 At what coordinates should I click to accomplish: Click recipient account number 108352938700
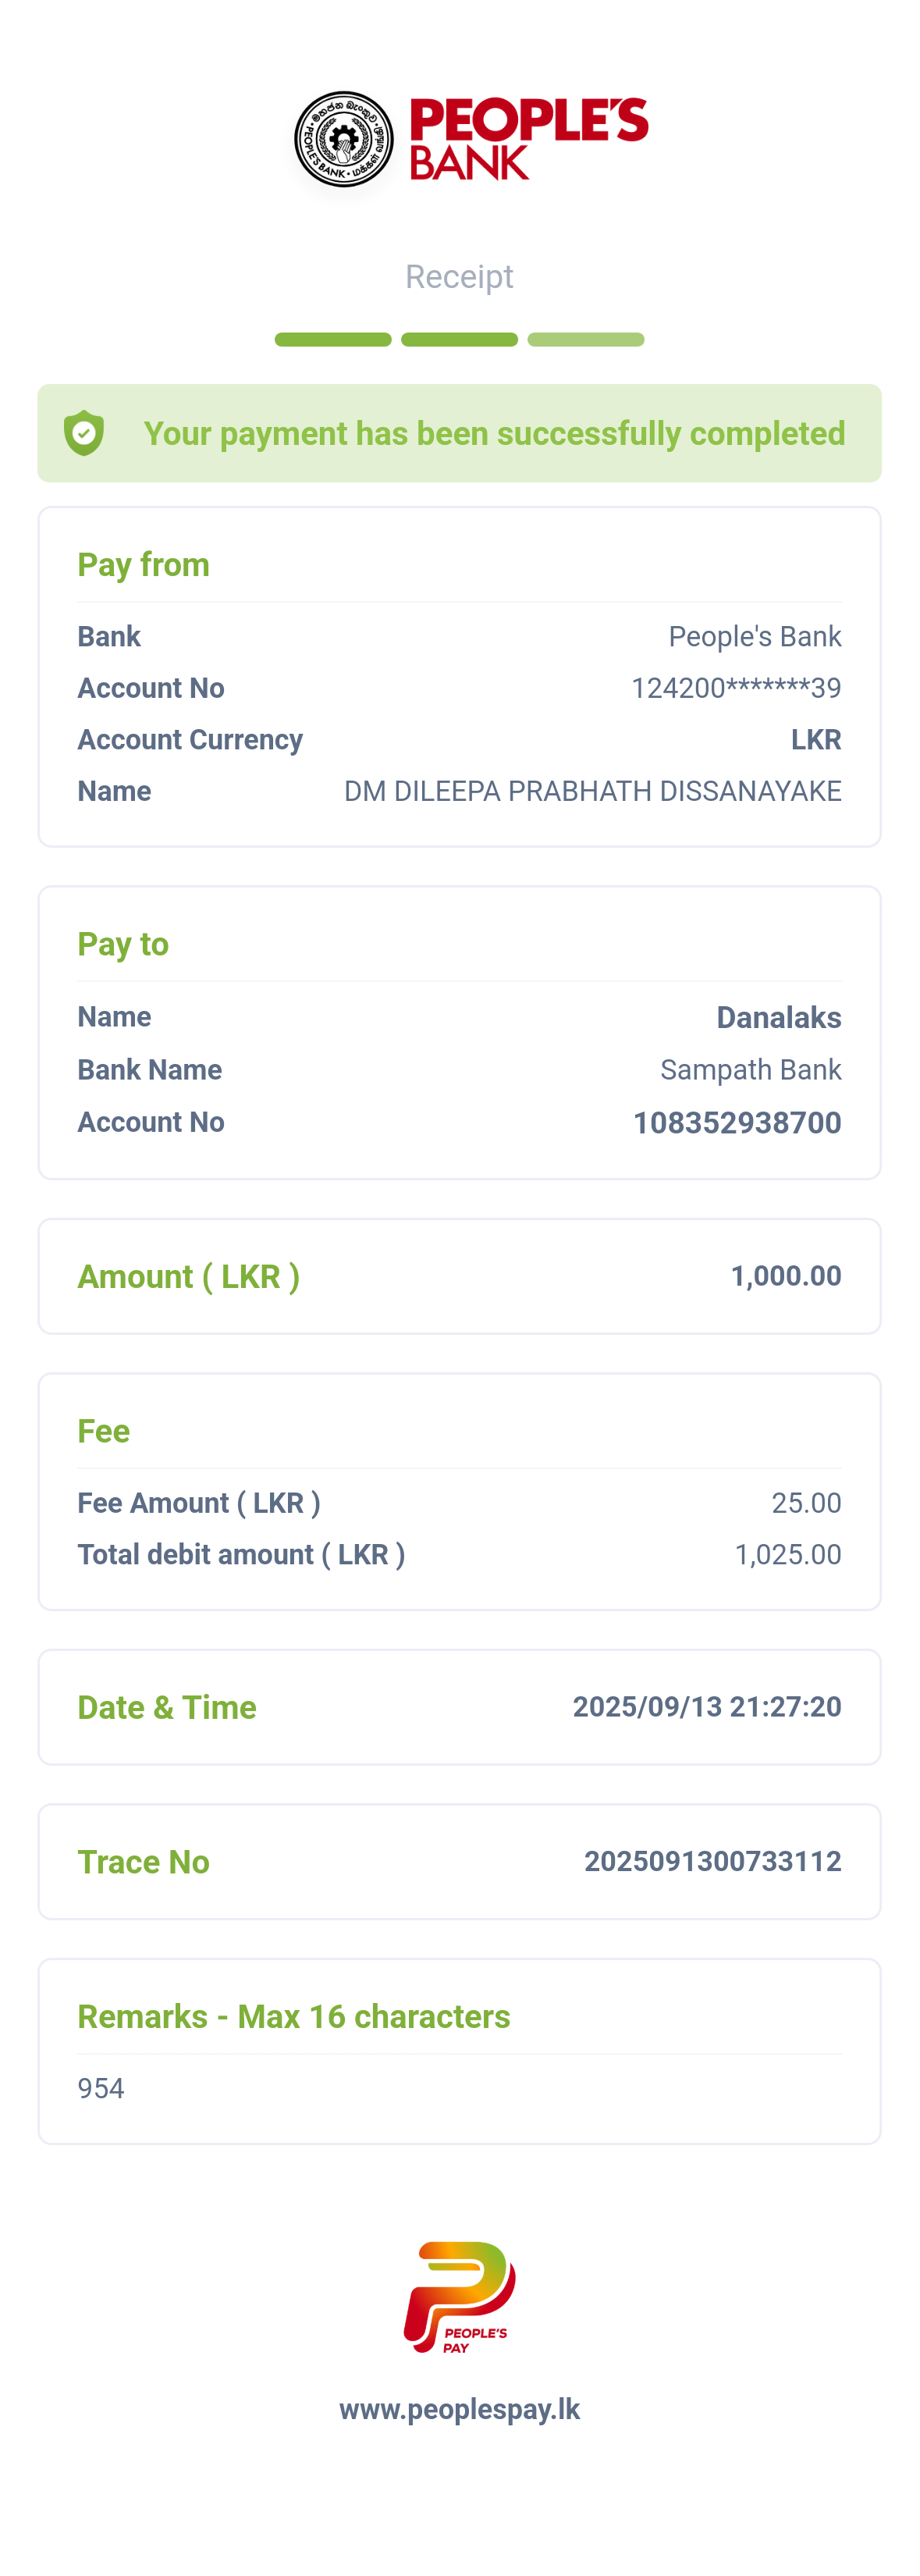[x=737, y=1122]
